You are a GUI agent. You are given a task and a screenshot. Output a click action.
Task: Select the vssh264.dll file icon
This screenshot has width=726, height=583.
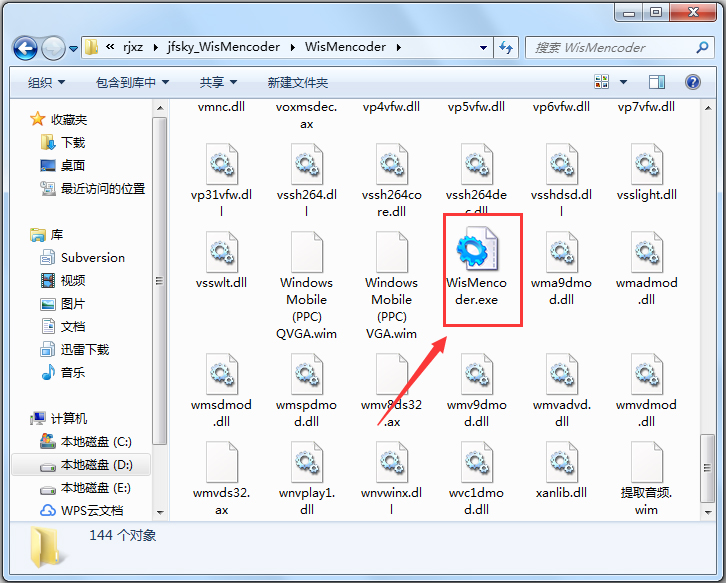pyautogui.click(x=307, y=164)
